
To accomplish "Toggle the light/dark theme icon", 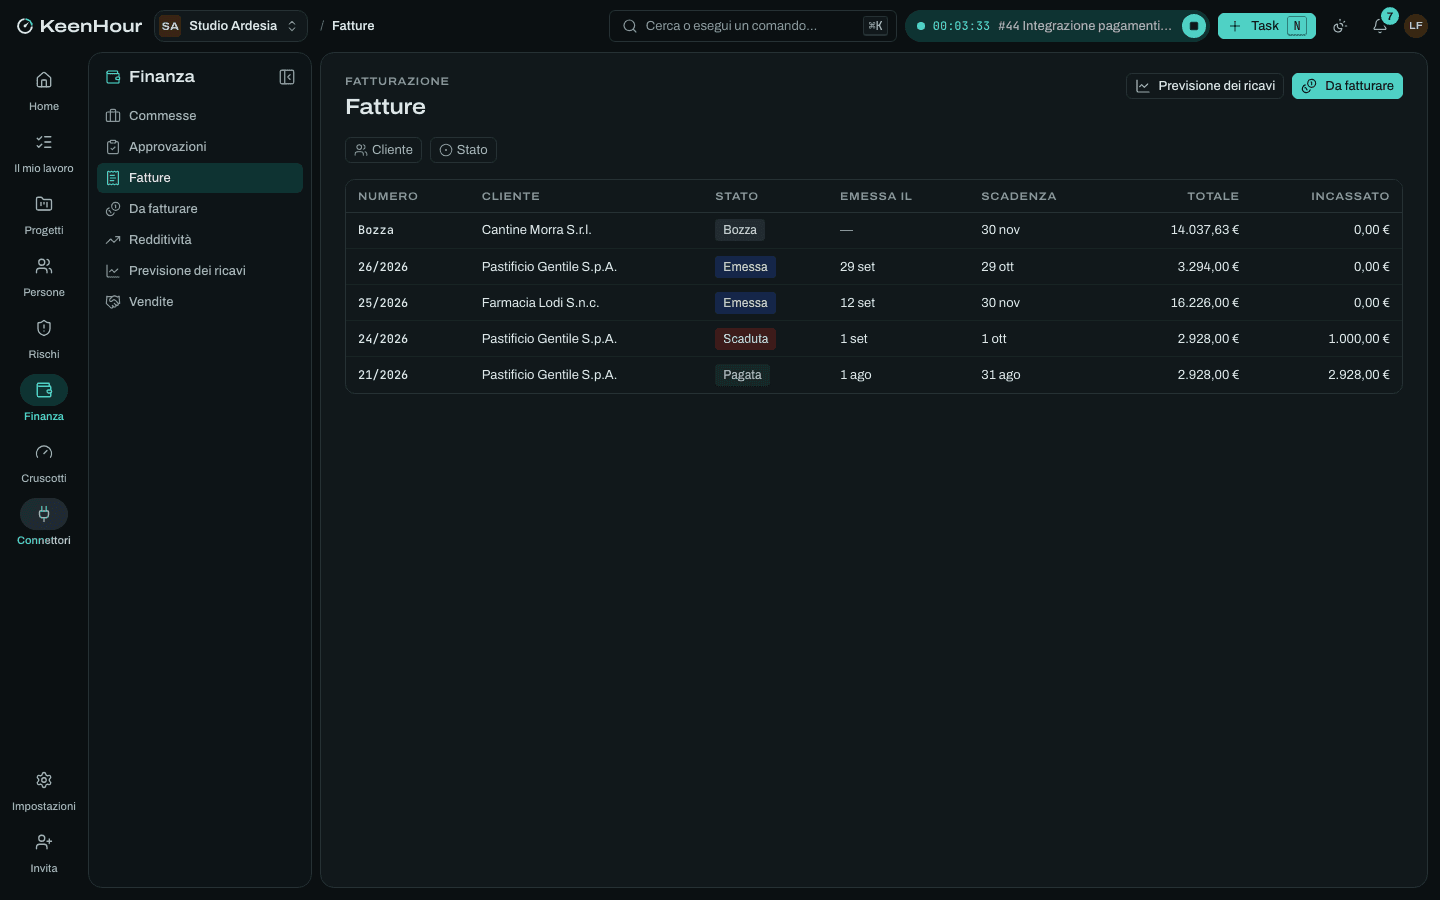I will [1341, 26].
